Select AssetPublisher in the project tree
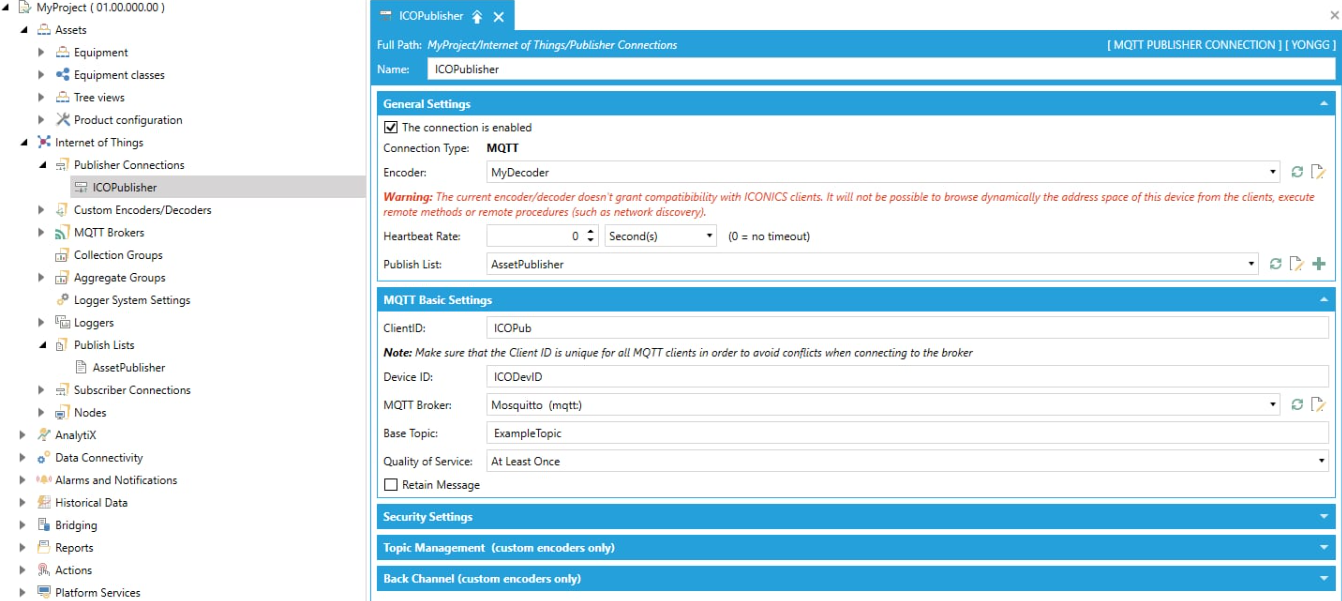This screenshot has height=601, width=1342. pyautogui.click(x=128, y=368)
